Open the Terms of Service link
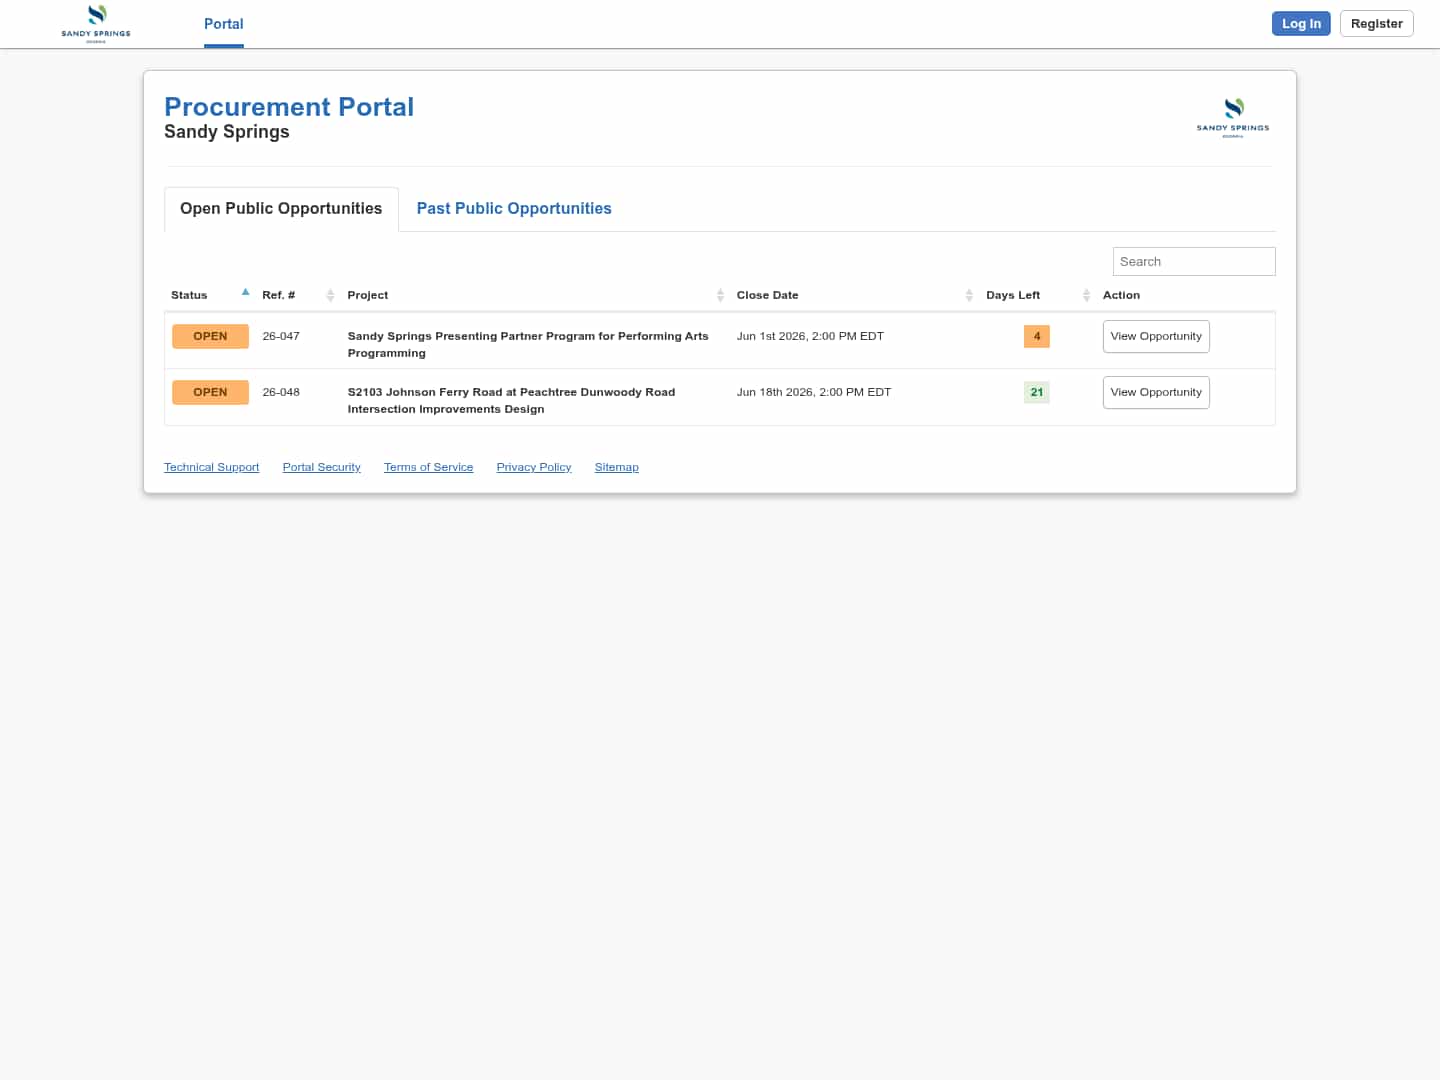 (x=428, y=467)
